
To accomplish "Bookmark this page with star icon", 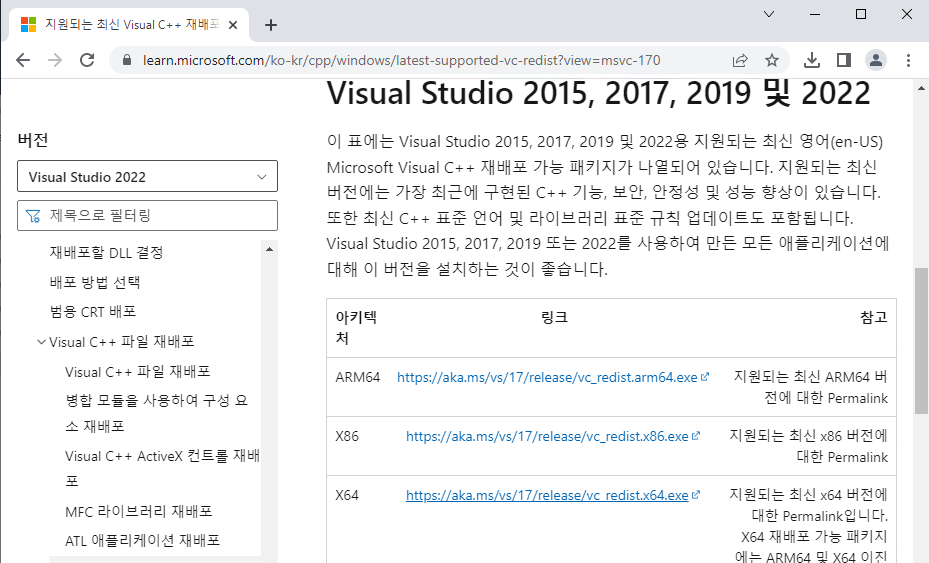I will [x=771, y=60].
